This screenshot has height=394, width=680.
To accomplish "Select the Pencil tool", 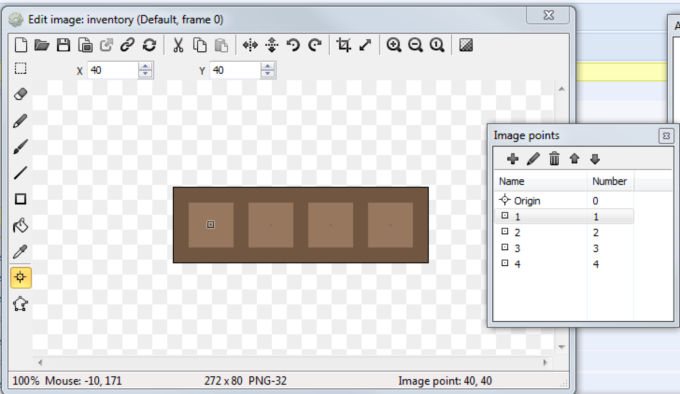I will pos(20,121).
